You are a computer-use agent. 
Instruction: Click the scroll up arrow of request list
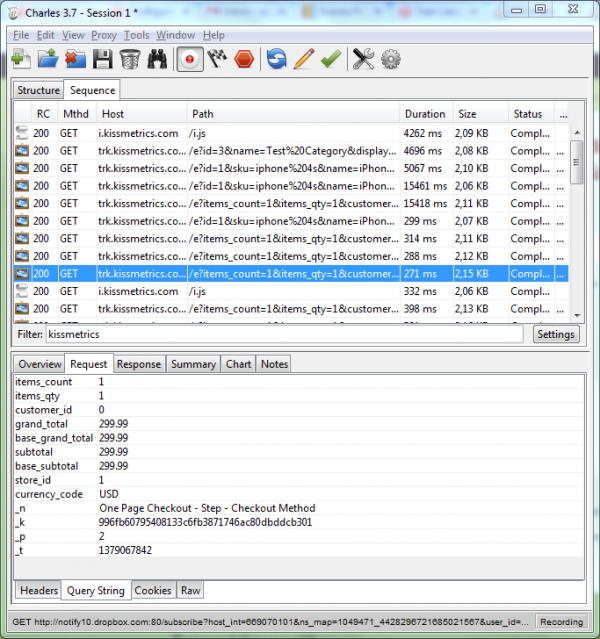tap(577, 132)
